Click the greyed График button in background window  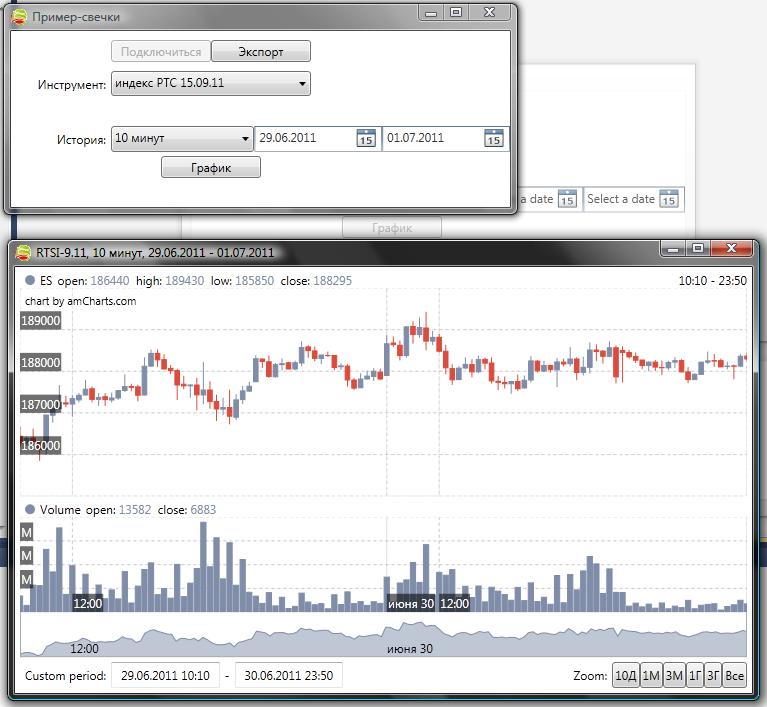click(392, 228)
